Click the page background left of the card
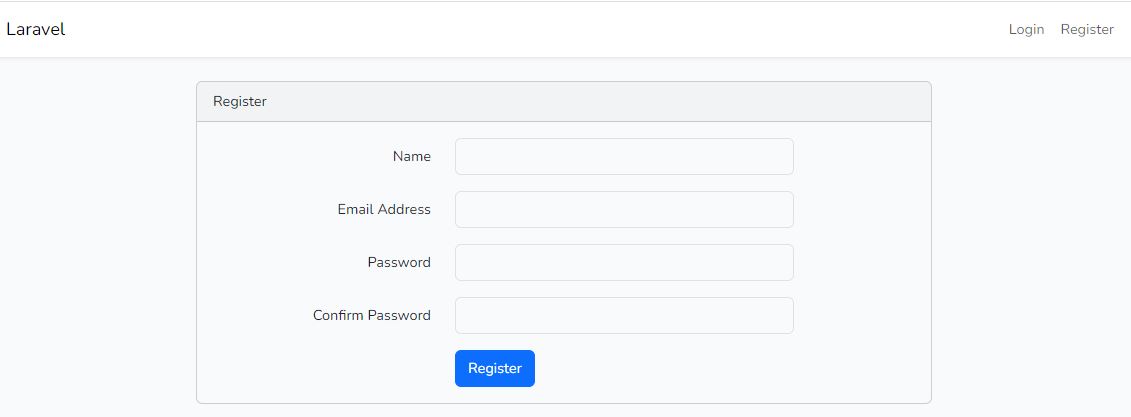This screenshot has height=417, width=1131. tap(97, 238)
